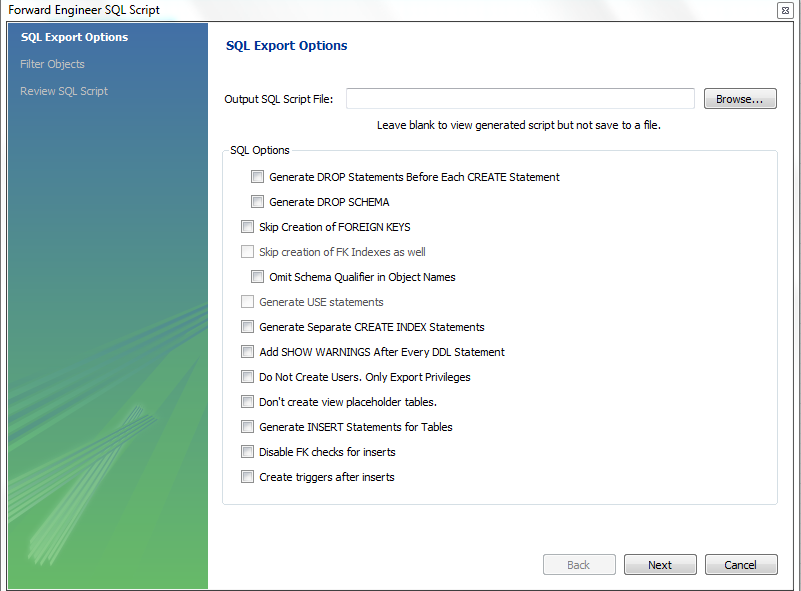Go to the Filter Objects step
801x591 pixels.
coord(52,64)
